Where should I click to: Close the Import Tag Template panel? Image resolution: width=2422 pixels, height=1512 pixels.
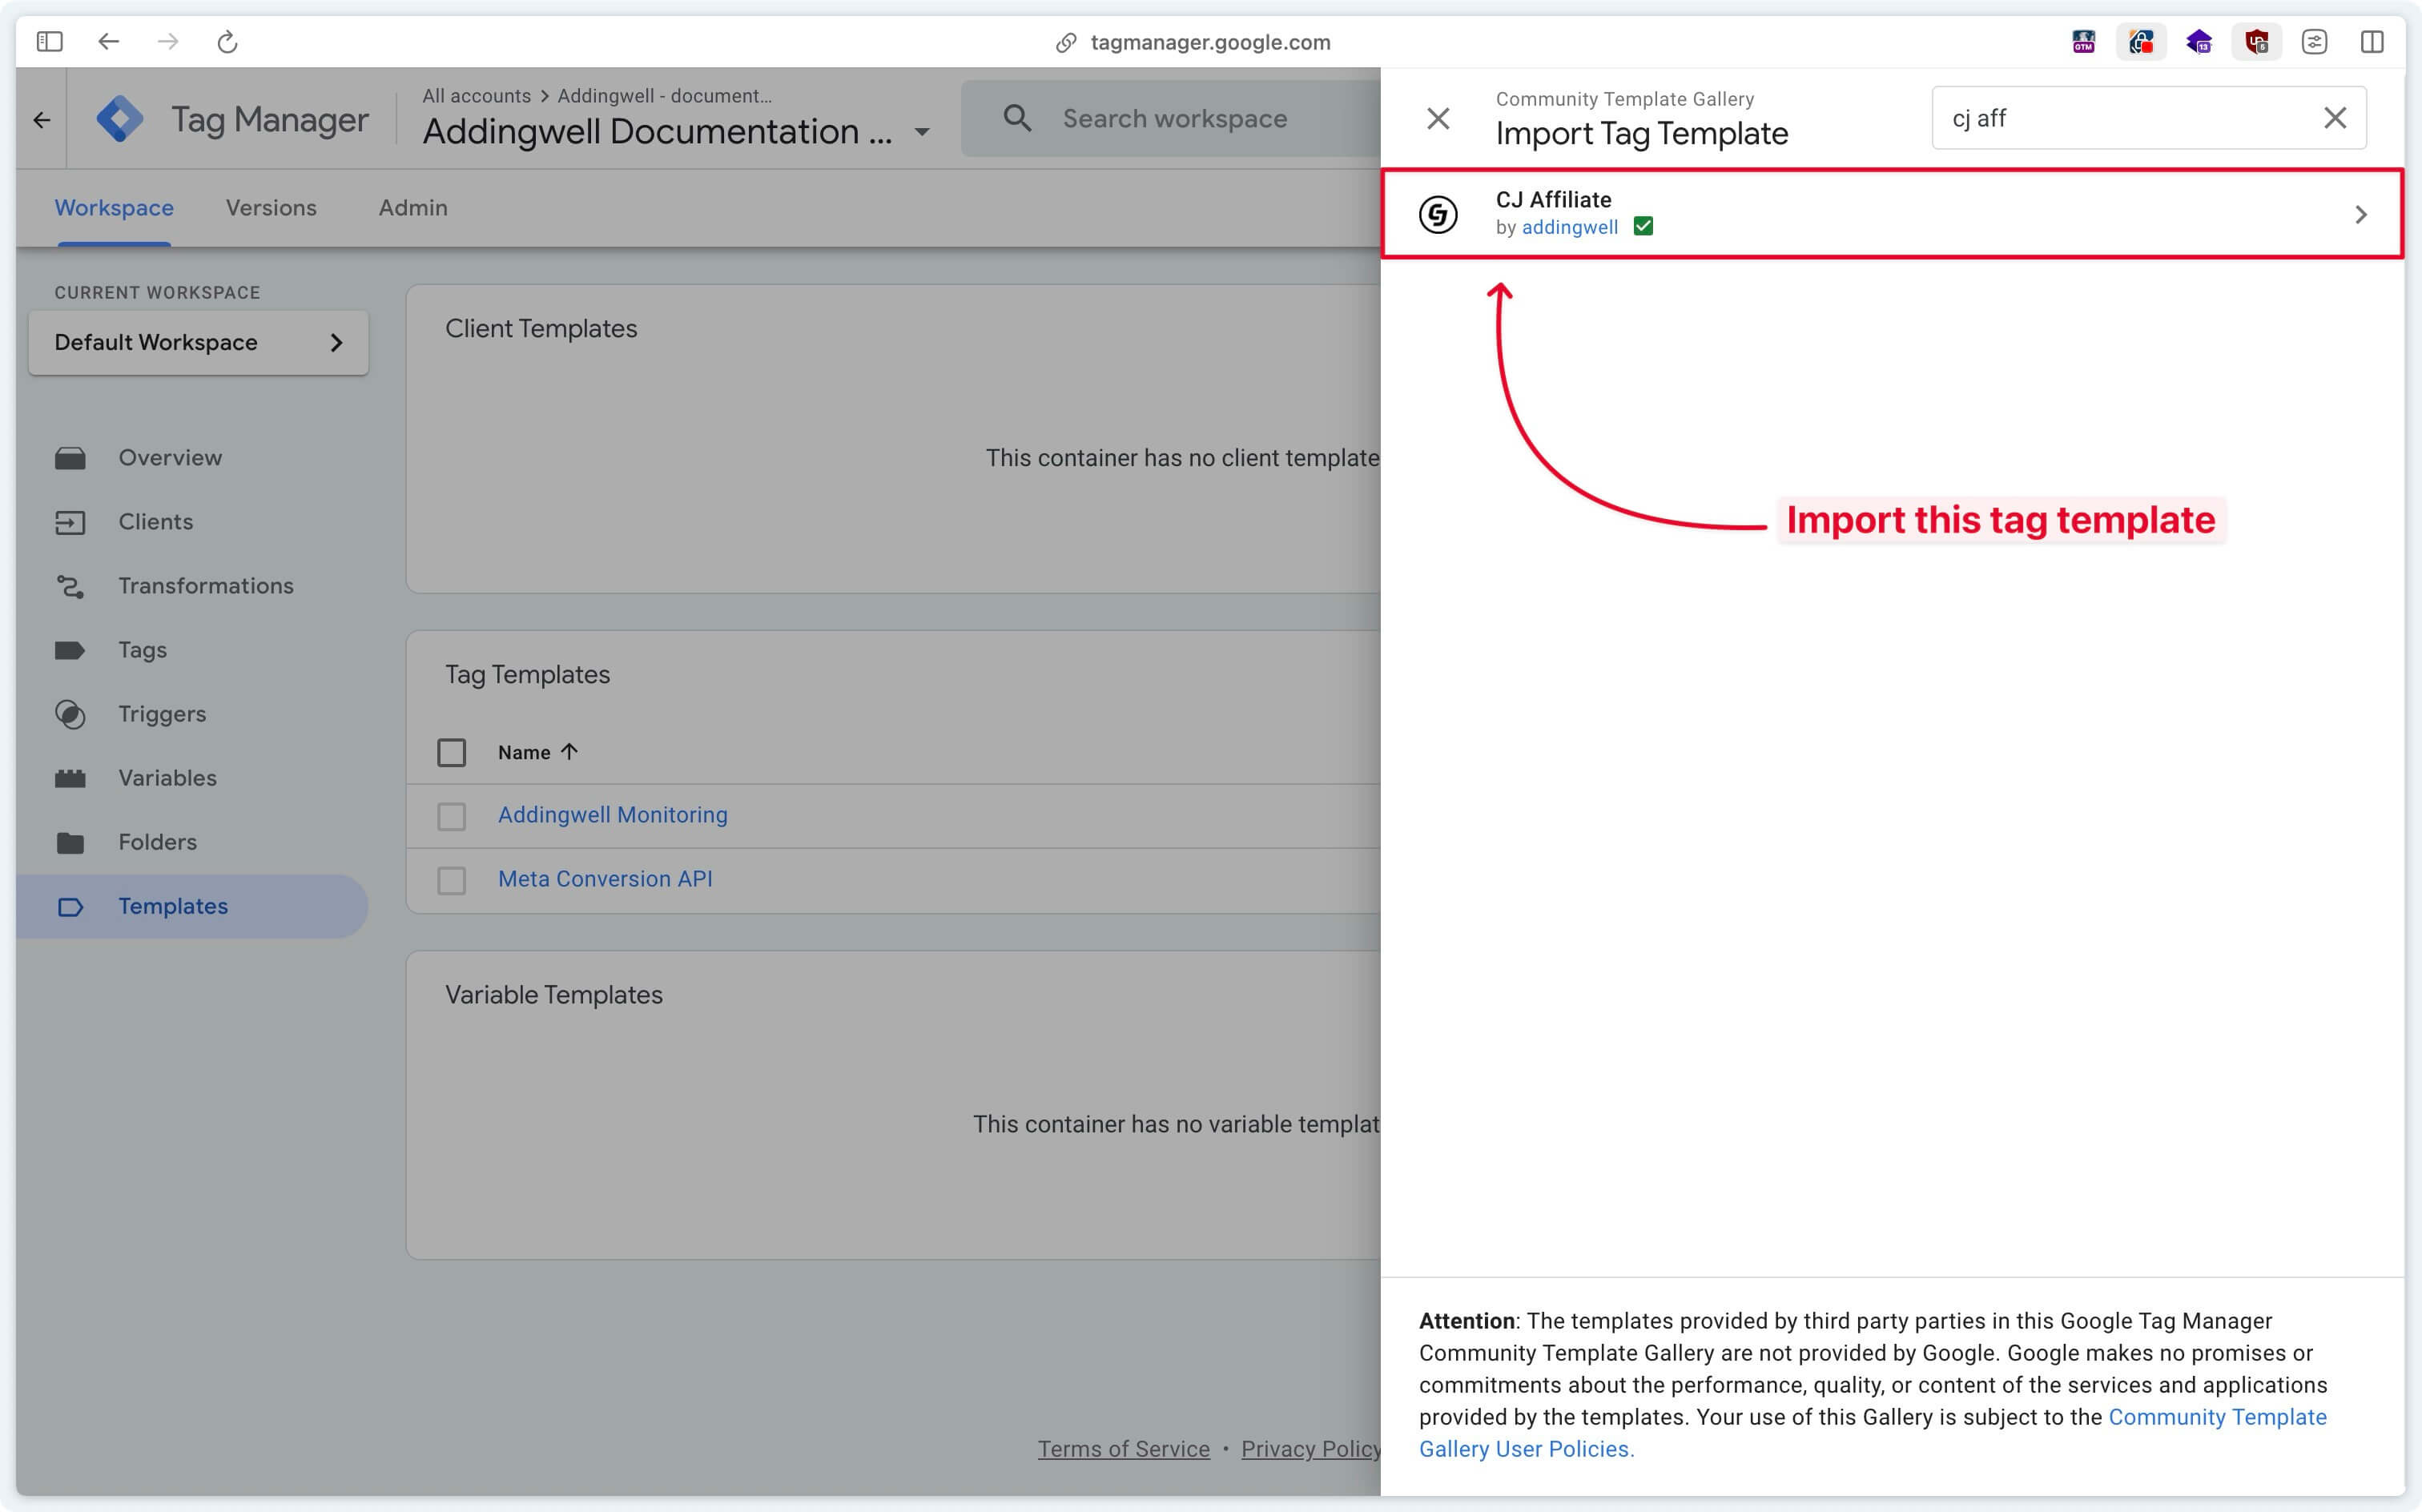[1438, 118]
